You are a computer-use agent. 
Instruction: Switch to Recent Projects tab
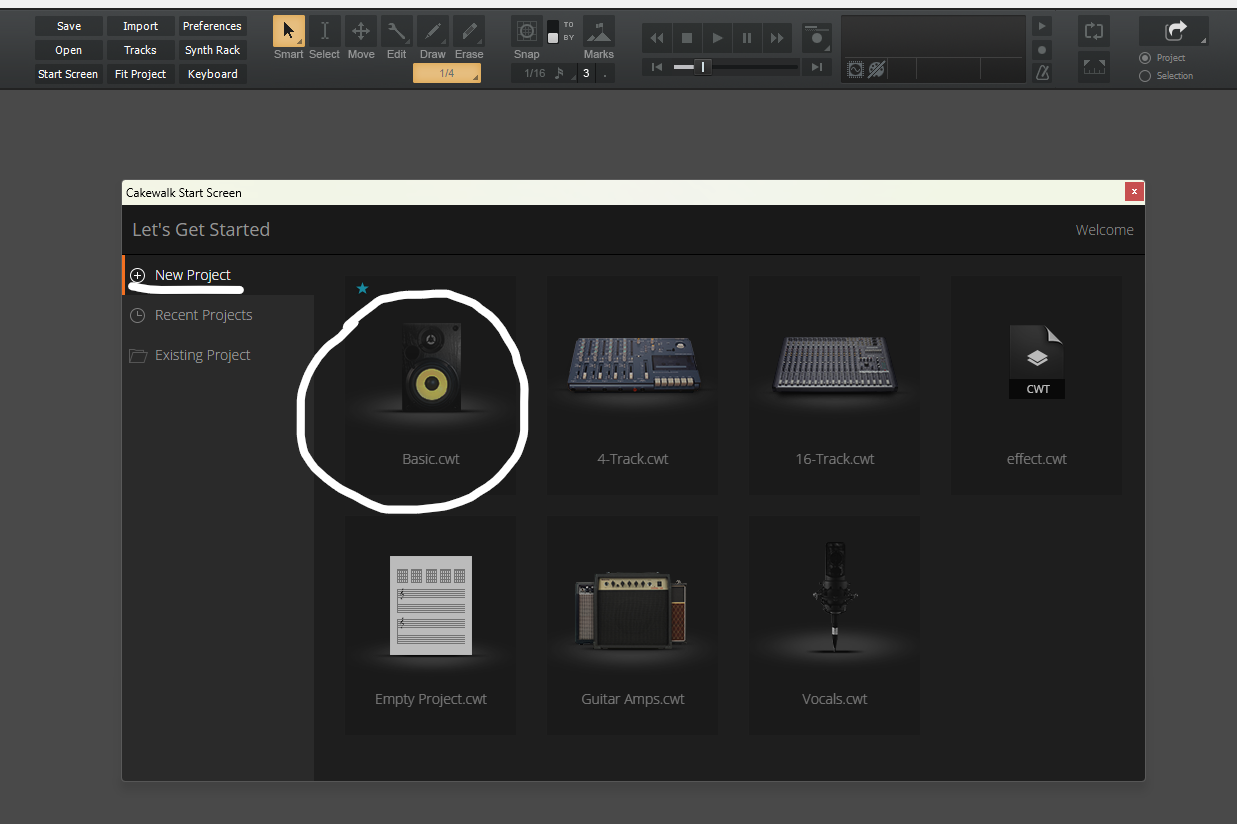point(218,315)
